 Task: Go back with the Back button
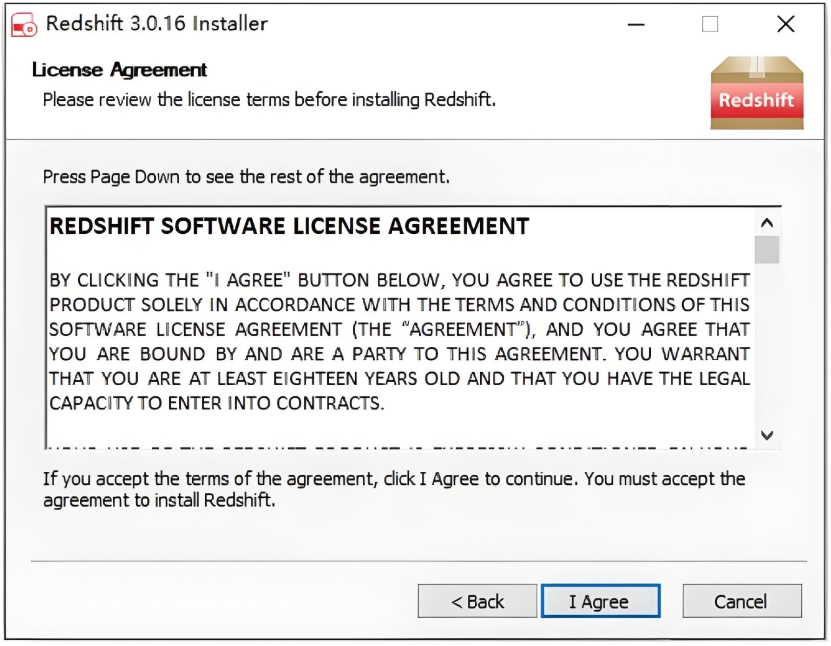[477, 601]
